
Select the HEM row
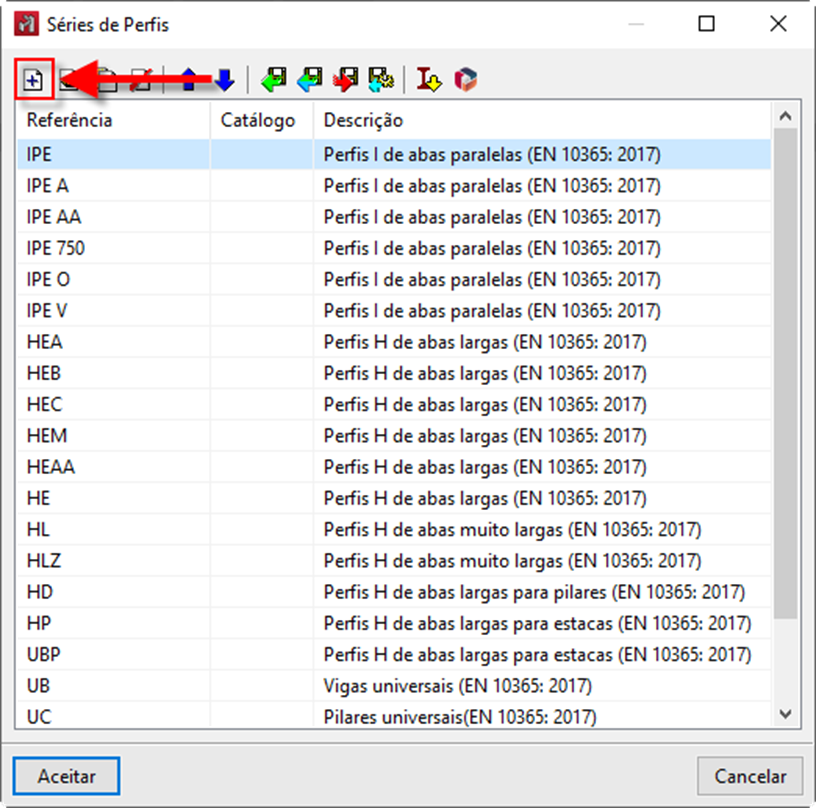tap(394, 435)
